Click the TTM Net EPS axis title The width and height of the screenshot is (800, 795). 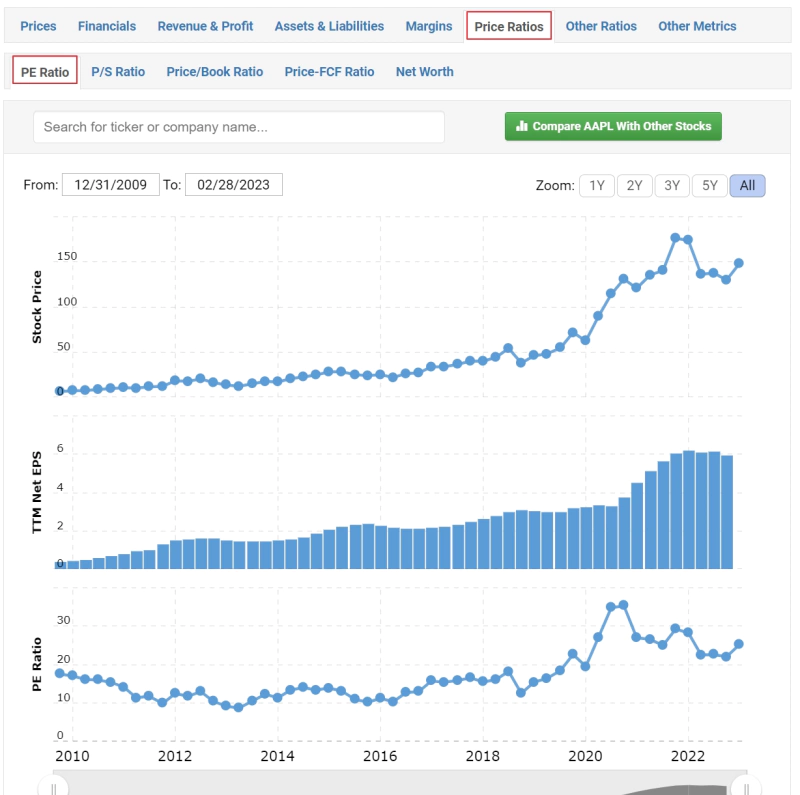(x=37, y=492)
